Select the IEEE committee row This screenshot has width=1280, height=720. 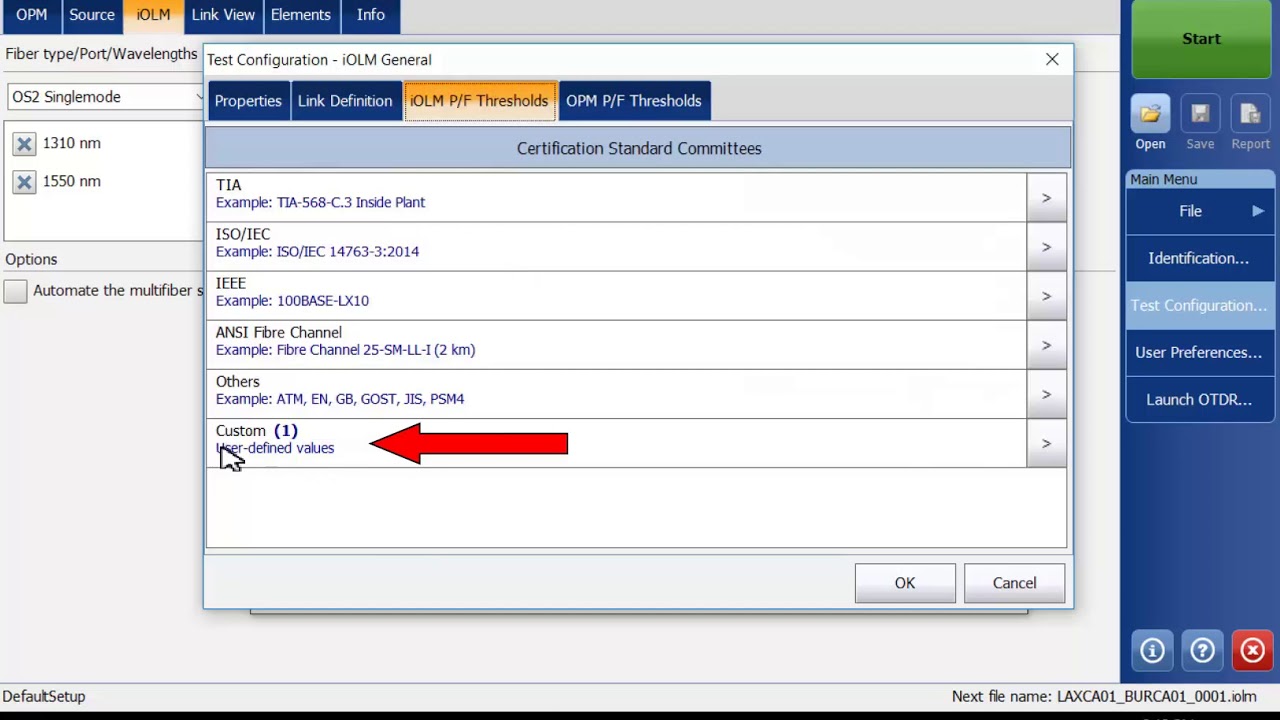[616, 296]
